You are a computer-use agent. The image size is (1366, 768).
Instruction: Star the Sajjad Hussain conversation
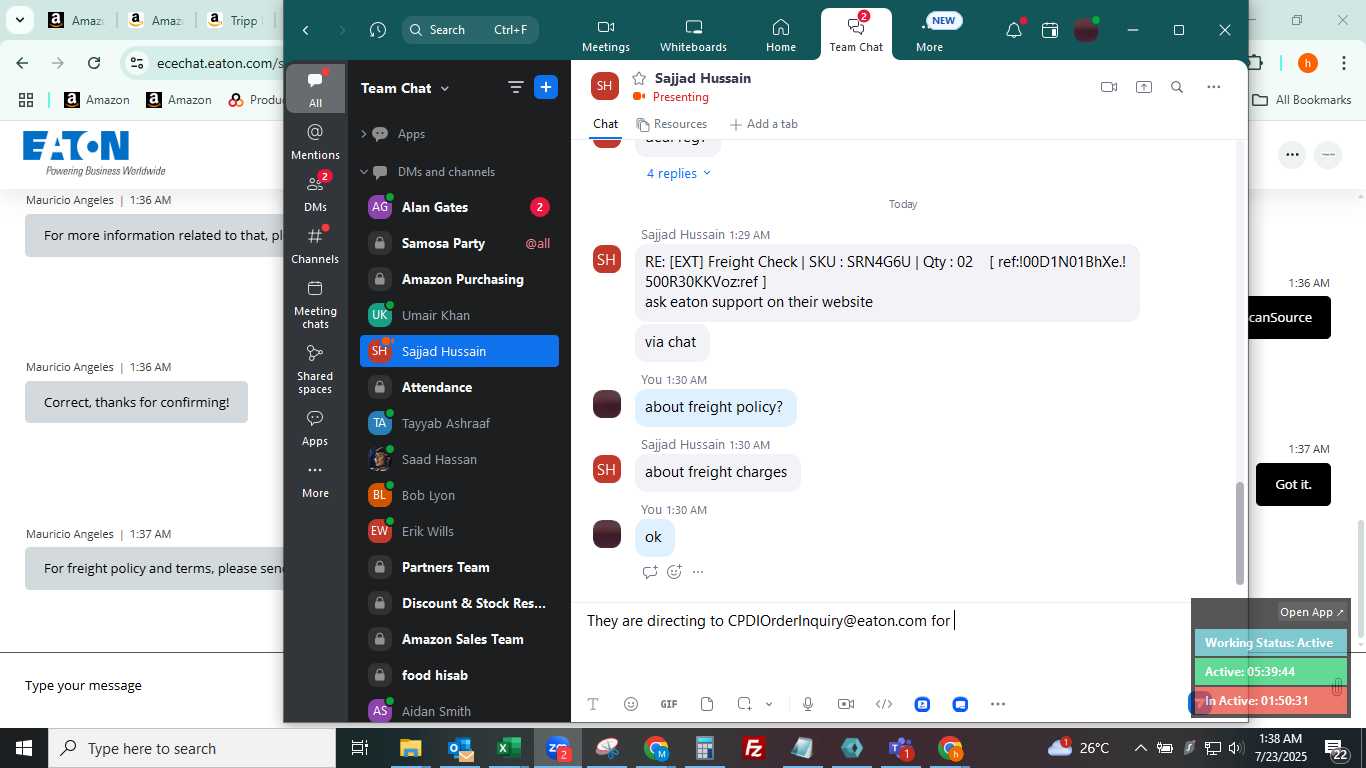coord(639,78)
